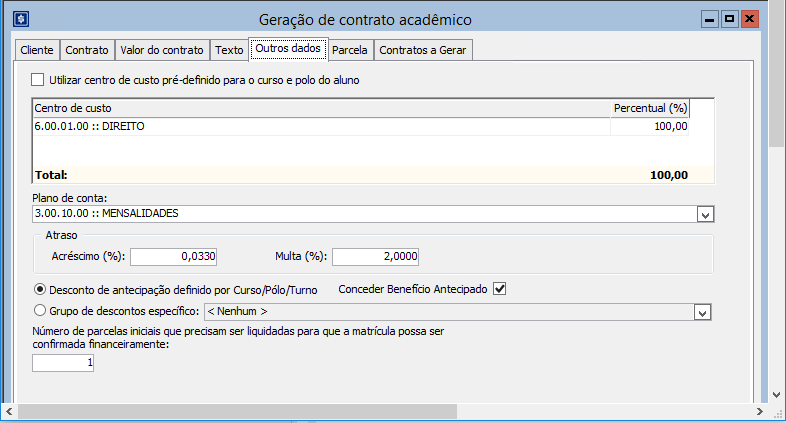Expand the Plano de conta dropdown
The image size is (786, 423).
coord(704,214)
